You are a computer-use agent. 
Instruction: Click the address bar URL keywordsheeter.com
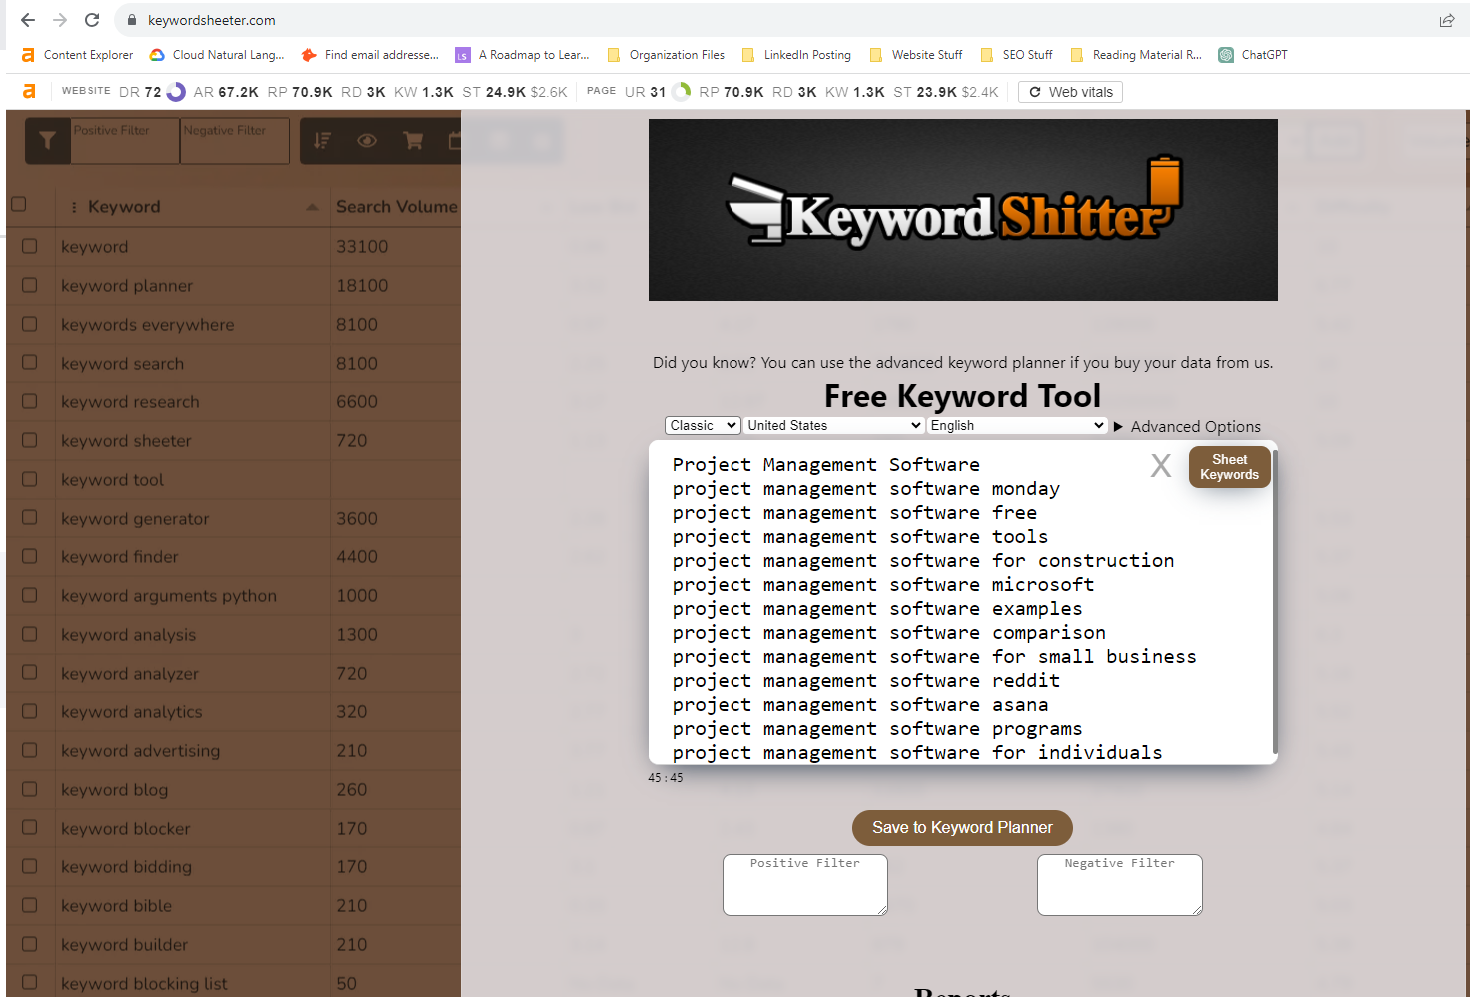tap(212, 20)
